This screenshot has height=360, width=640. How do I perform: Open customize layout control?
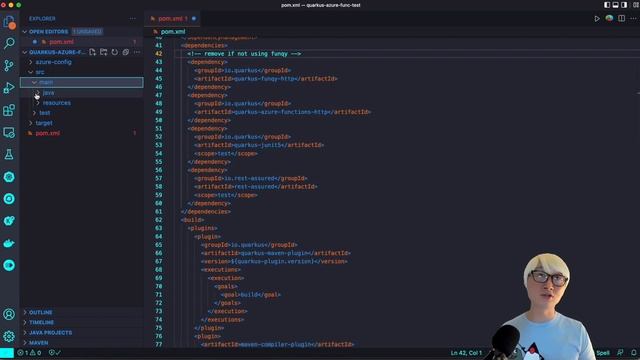(635, 5)
